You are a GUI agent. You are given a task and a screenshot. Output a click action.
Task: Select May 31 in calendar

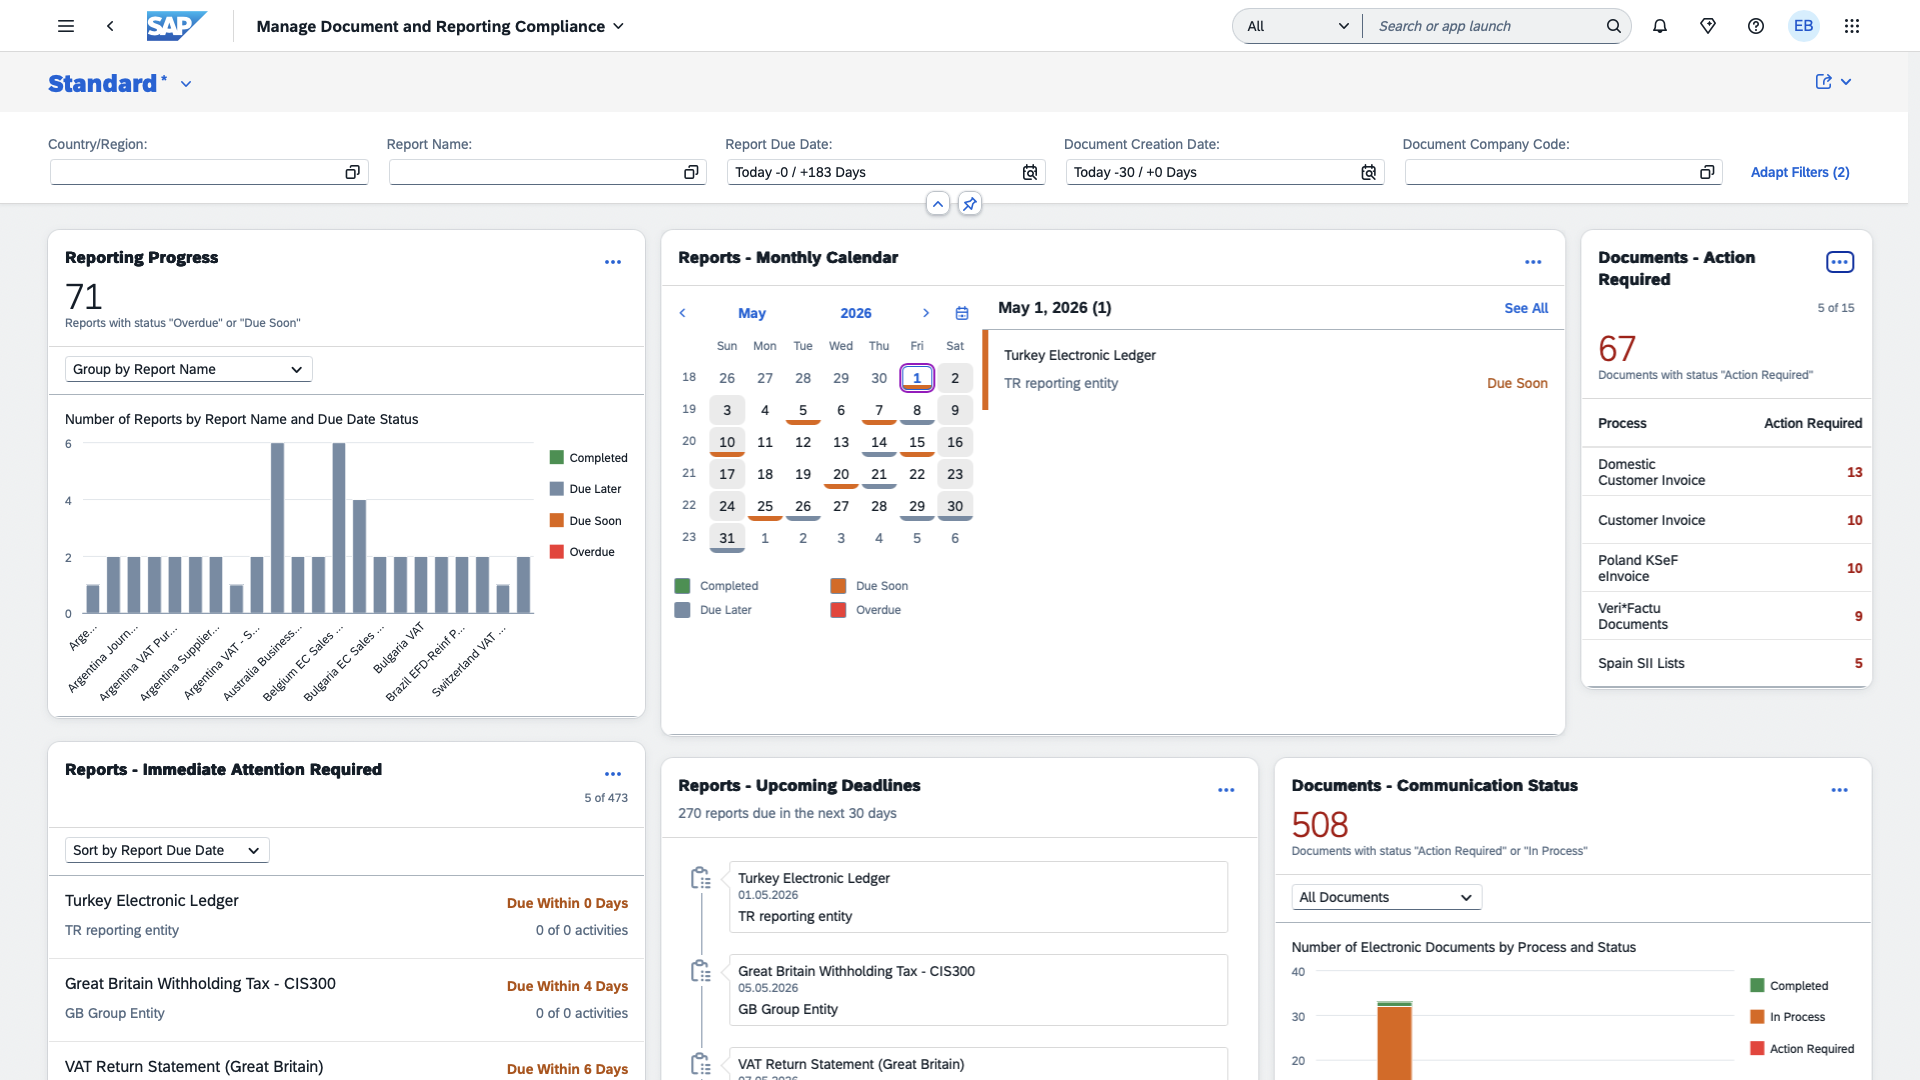(727, 538)
